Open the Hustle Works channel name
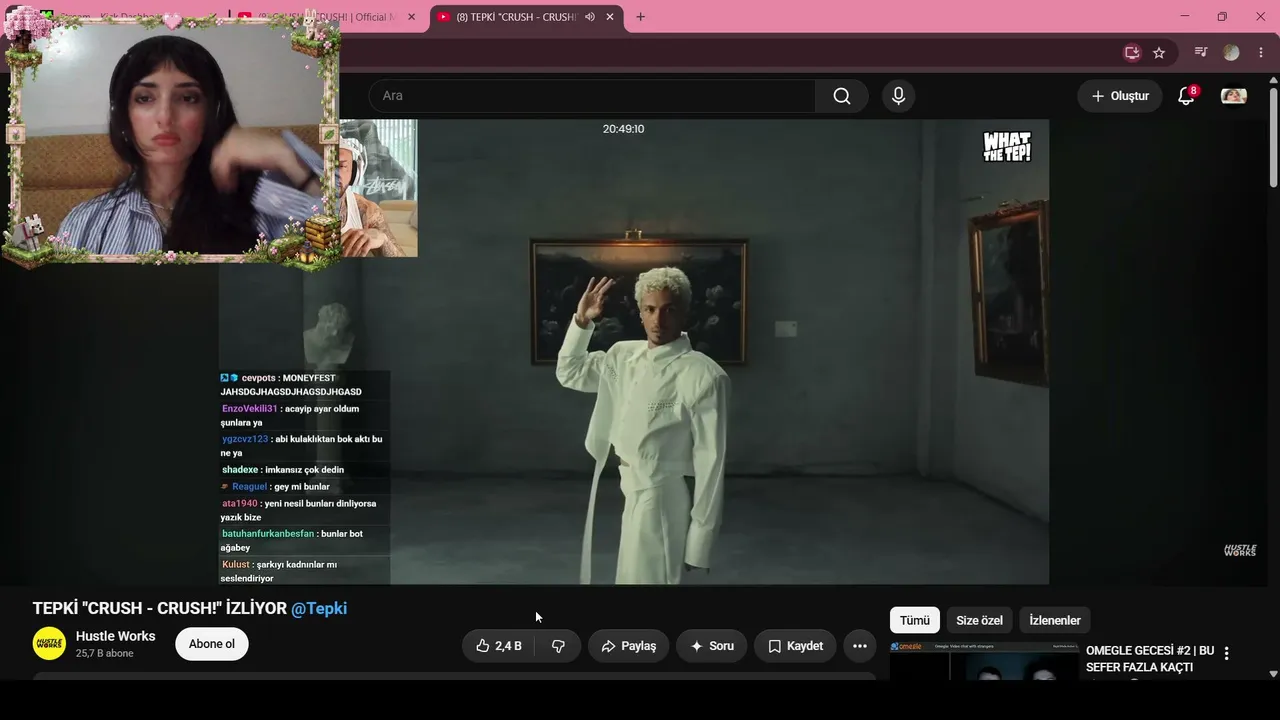The width and height of the screenshot is (1280, 720). pos(116,636)
